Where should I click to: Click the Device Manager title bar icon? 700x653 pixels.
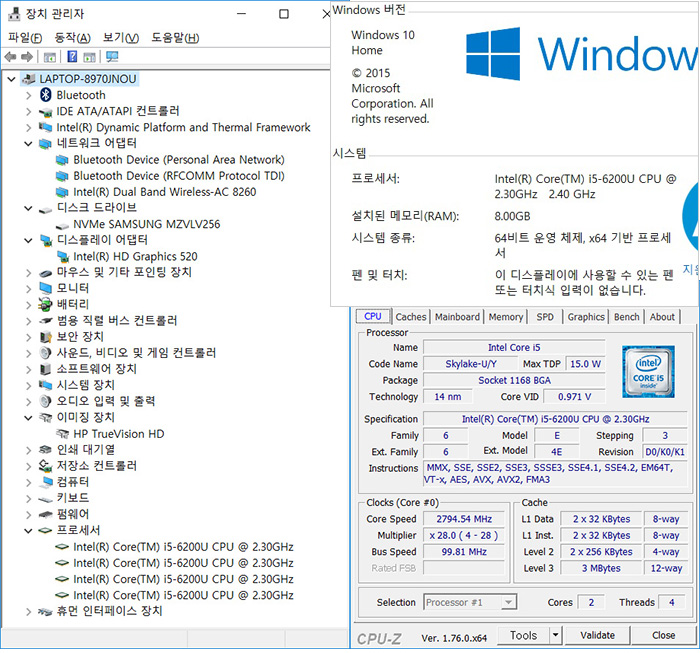coord(14,14)
